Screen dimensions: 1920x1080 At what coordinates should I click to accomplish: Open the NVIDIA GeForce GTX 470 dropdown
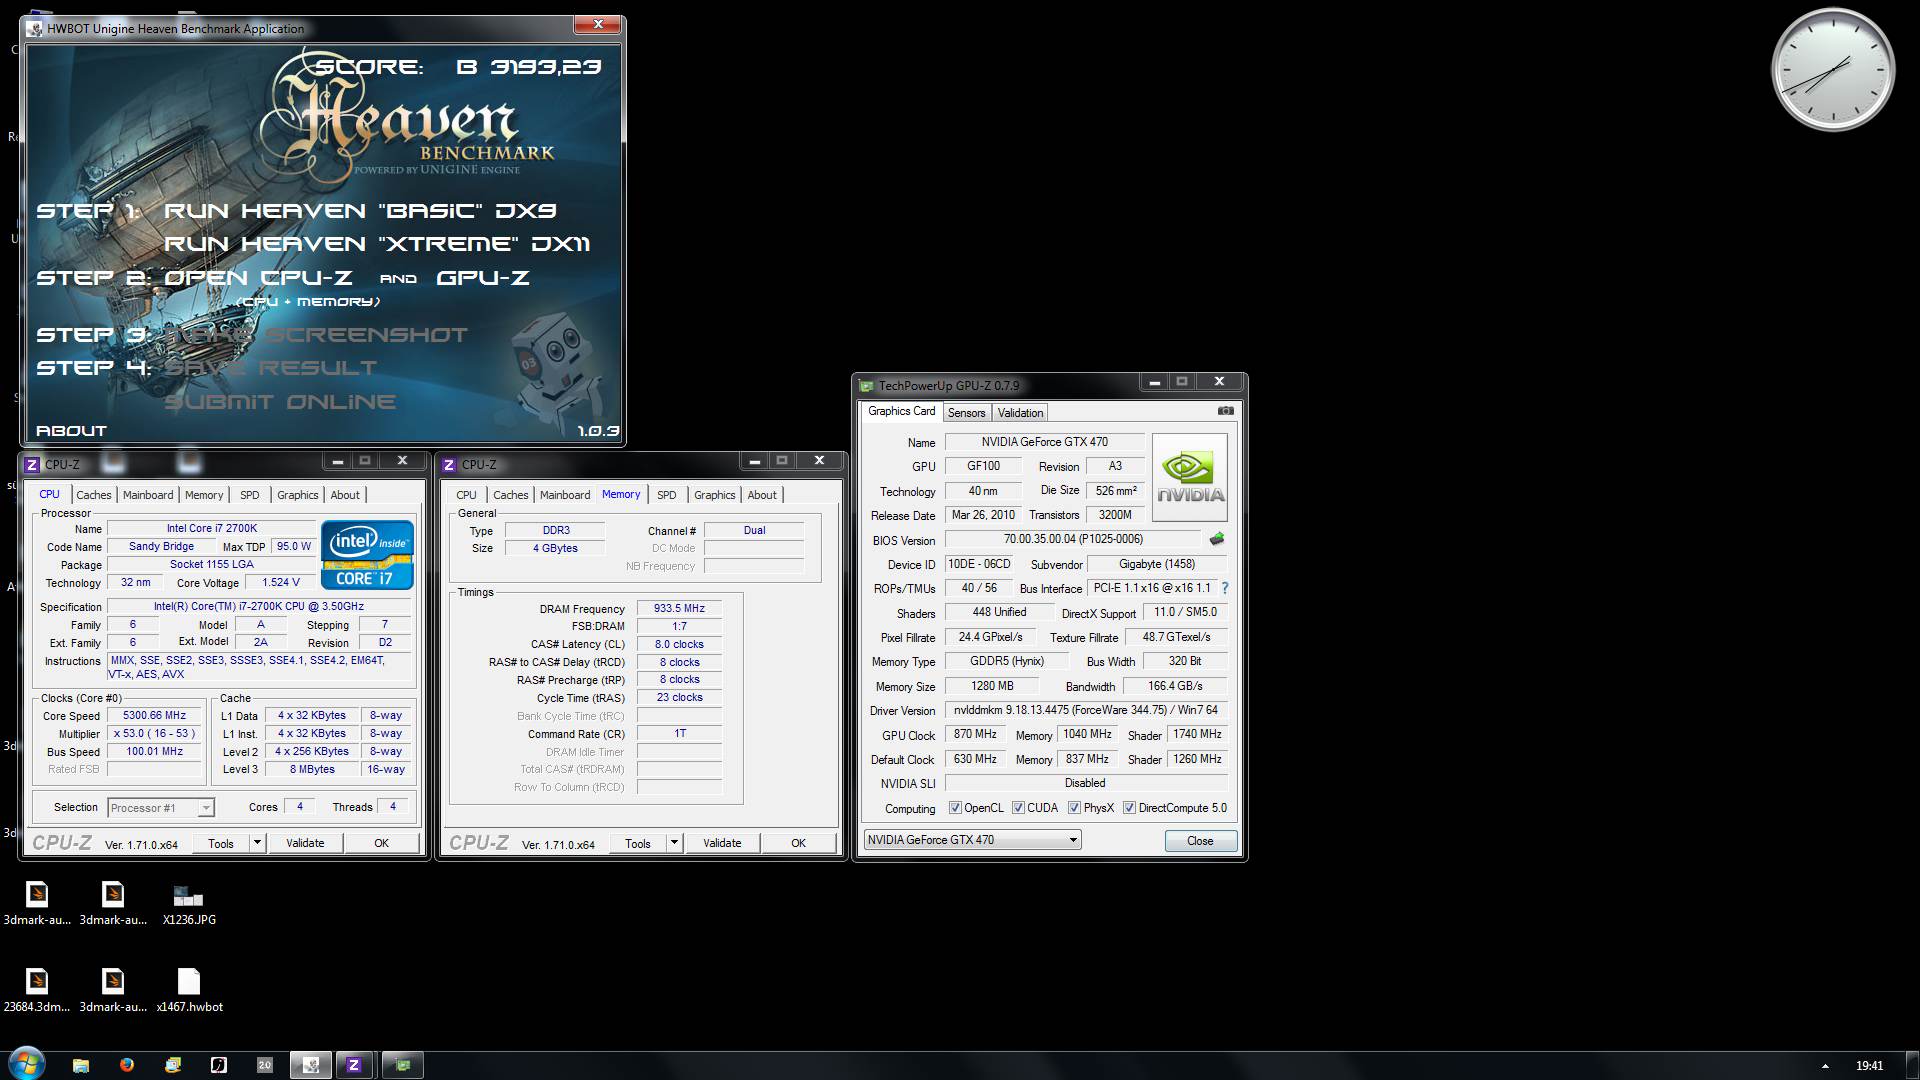972,840
